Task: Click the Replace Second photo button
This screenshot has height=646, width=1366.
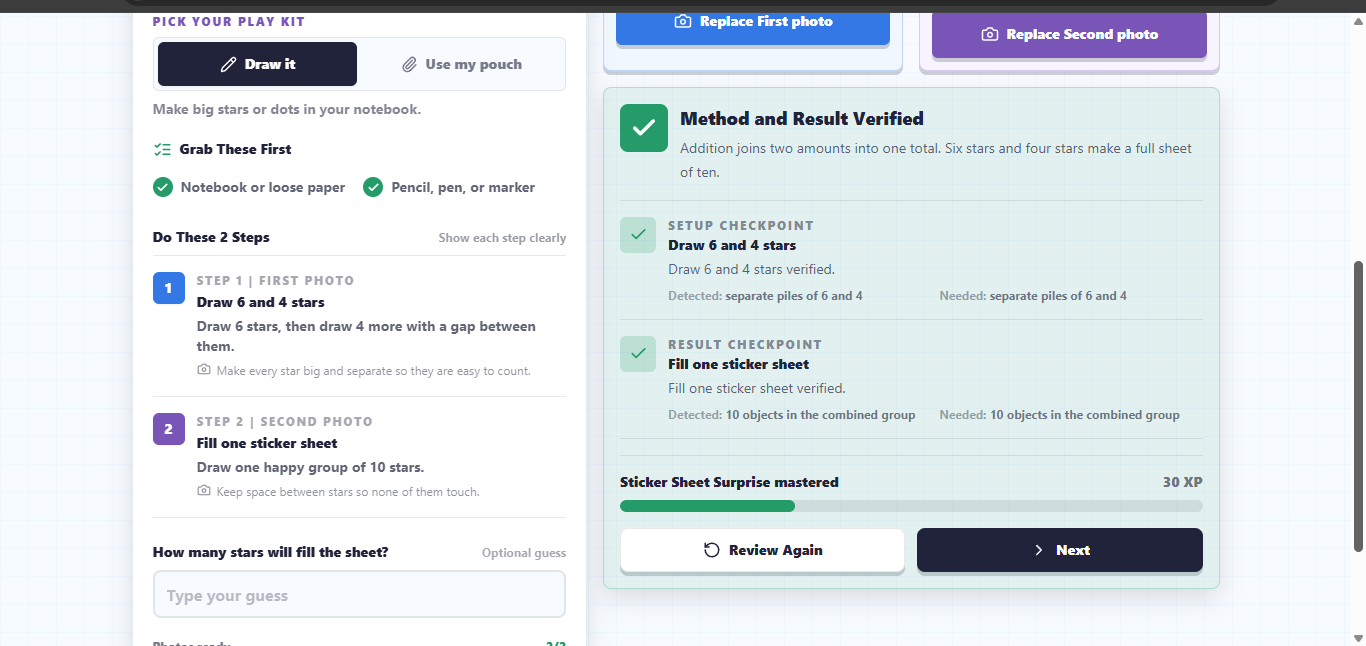Action: (1069, 34)
